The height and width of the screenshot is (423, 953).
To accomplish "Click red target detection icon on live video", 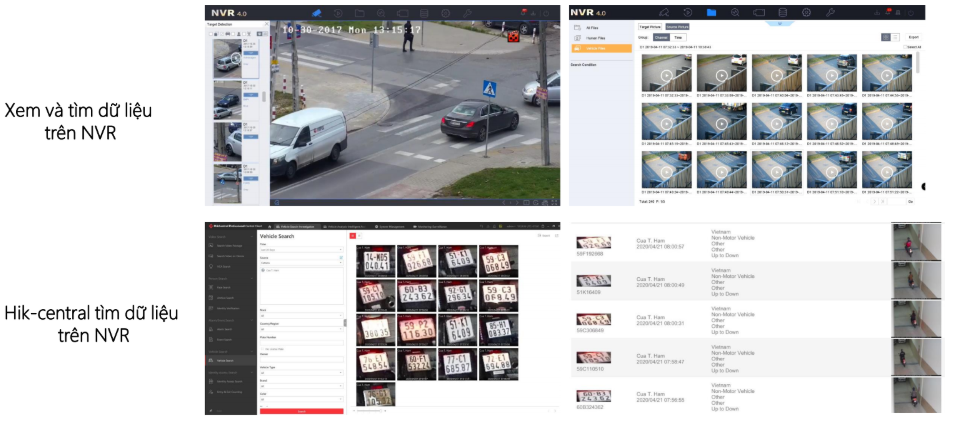I will coord(514,36).
